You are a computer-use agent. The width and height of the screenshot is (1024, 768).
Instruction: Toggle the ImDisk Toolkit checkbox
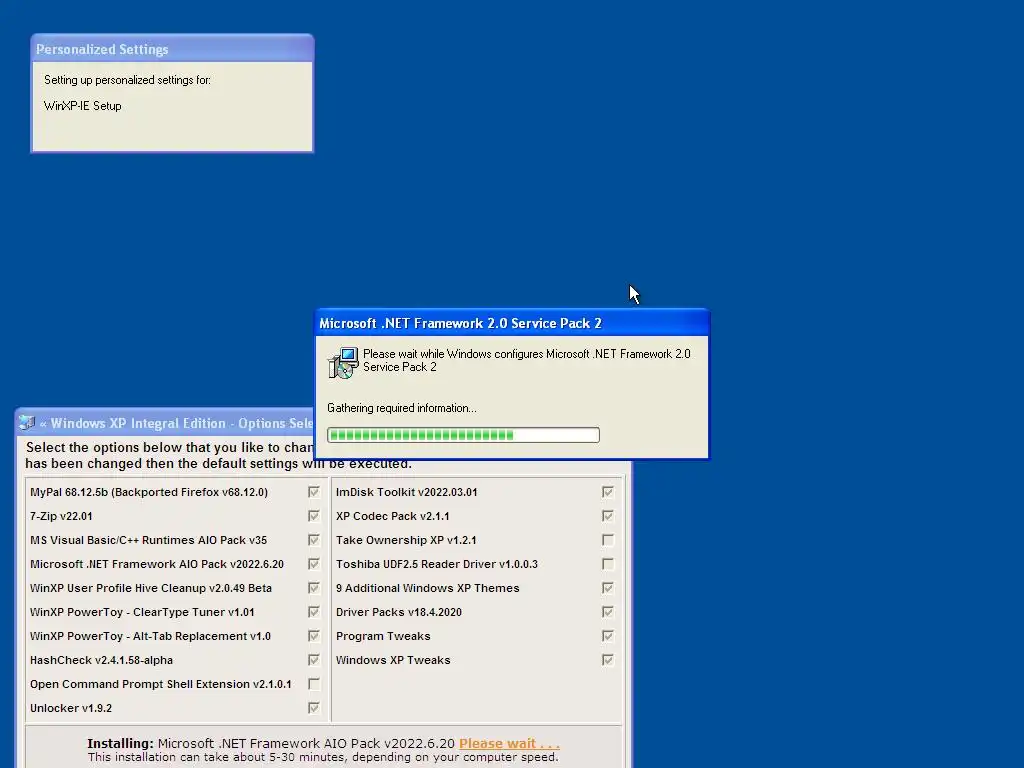[x=608, y=492]
